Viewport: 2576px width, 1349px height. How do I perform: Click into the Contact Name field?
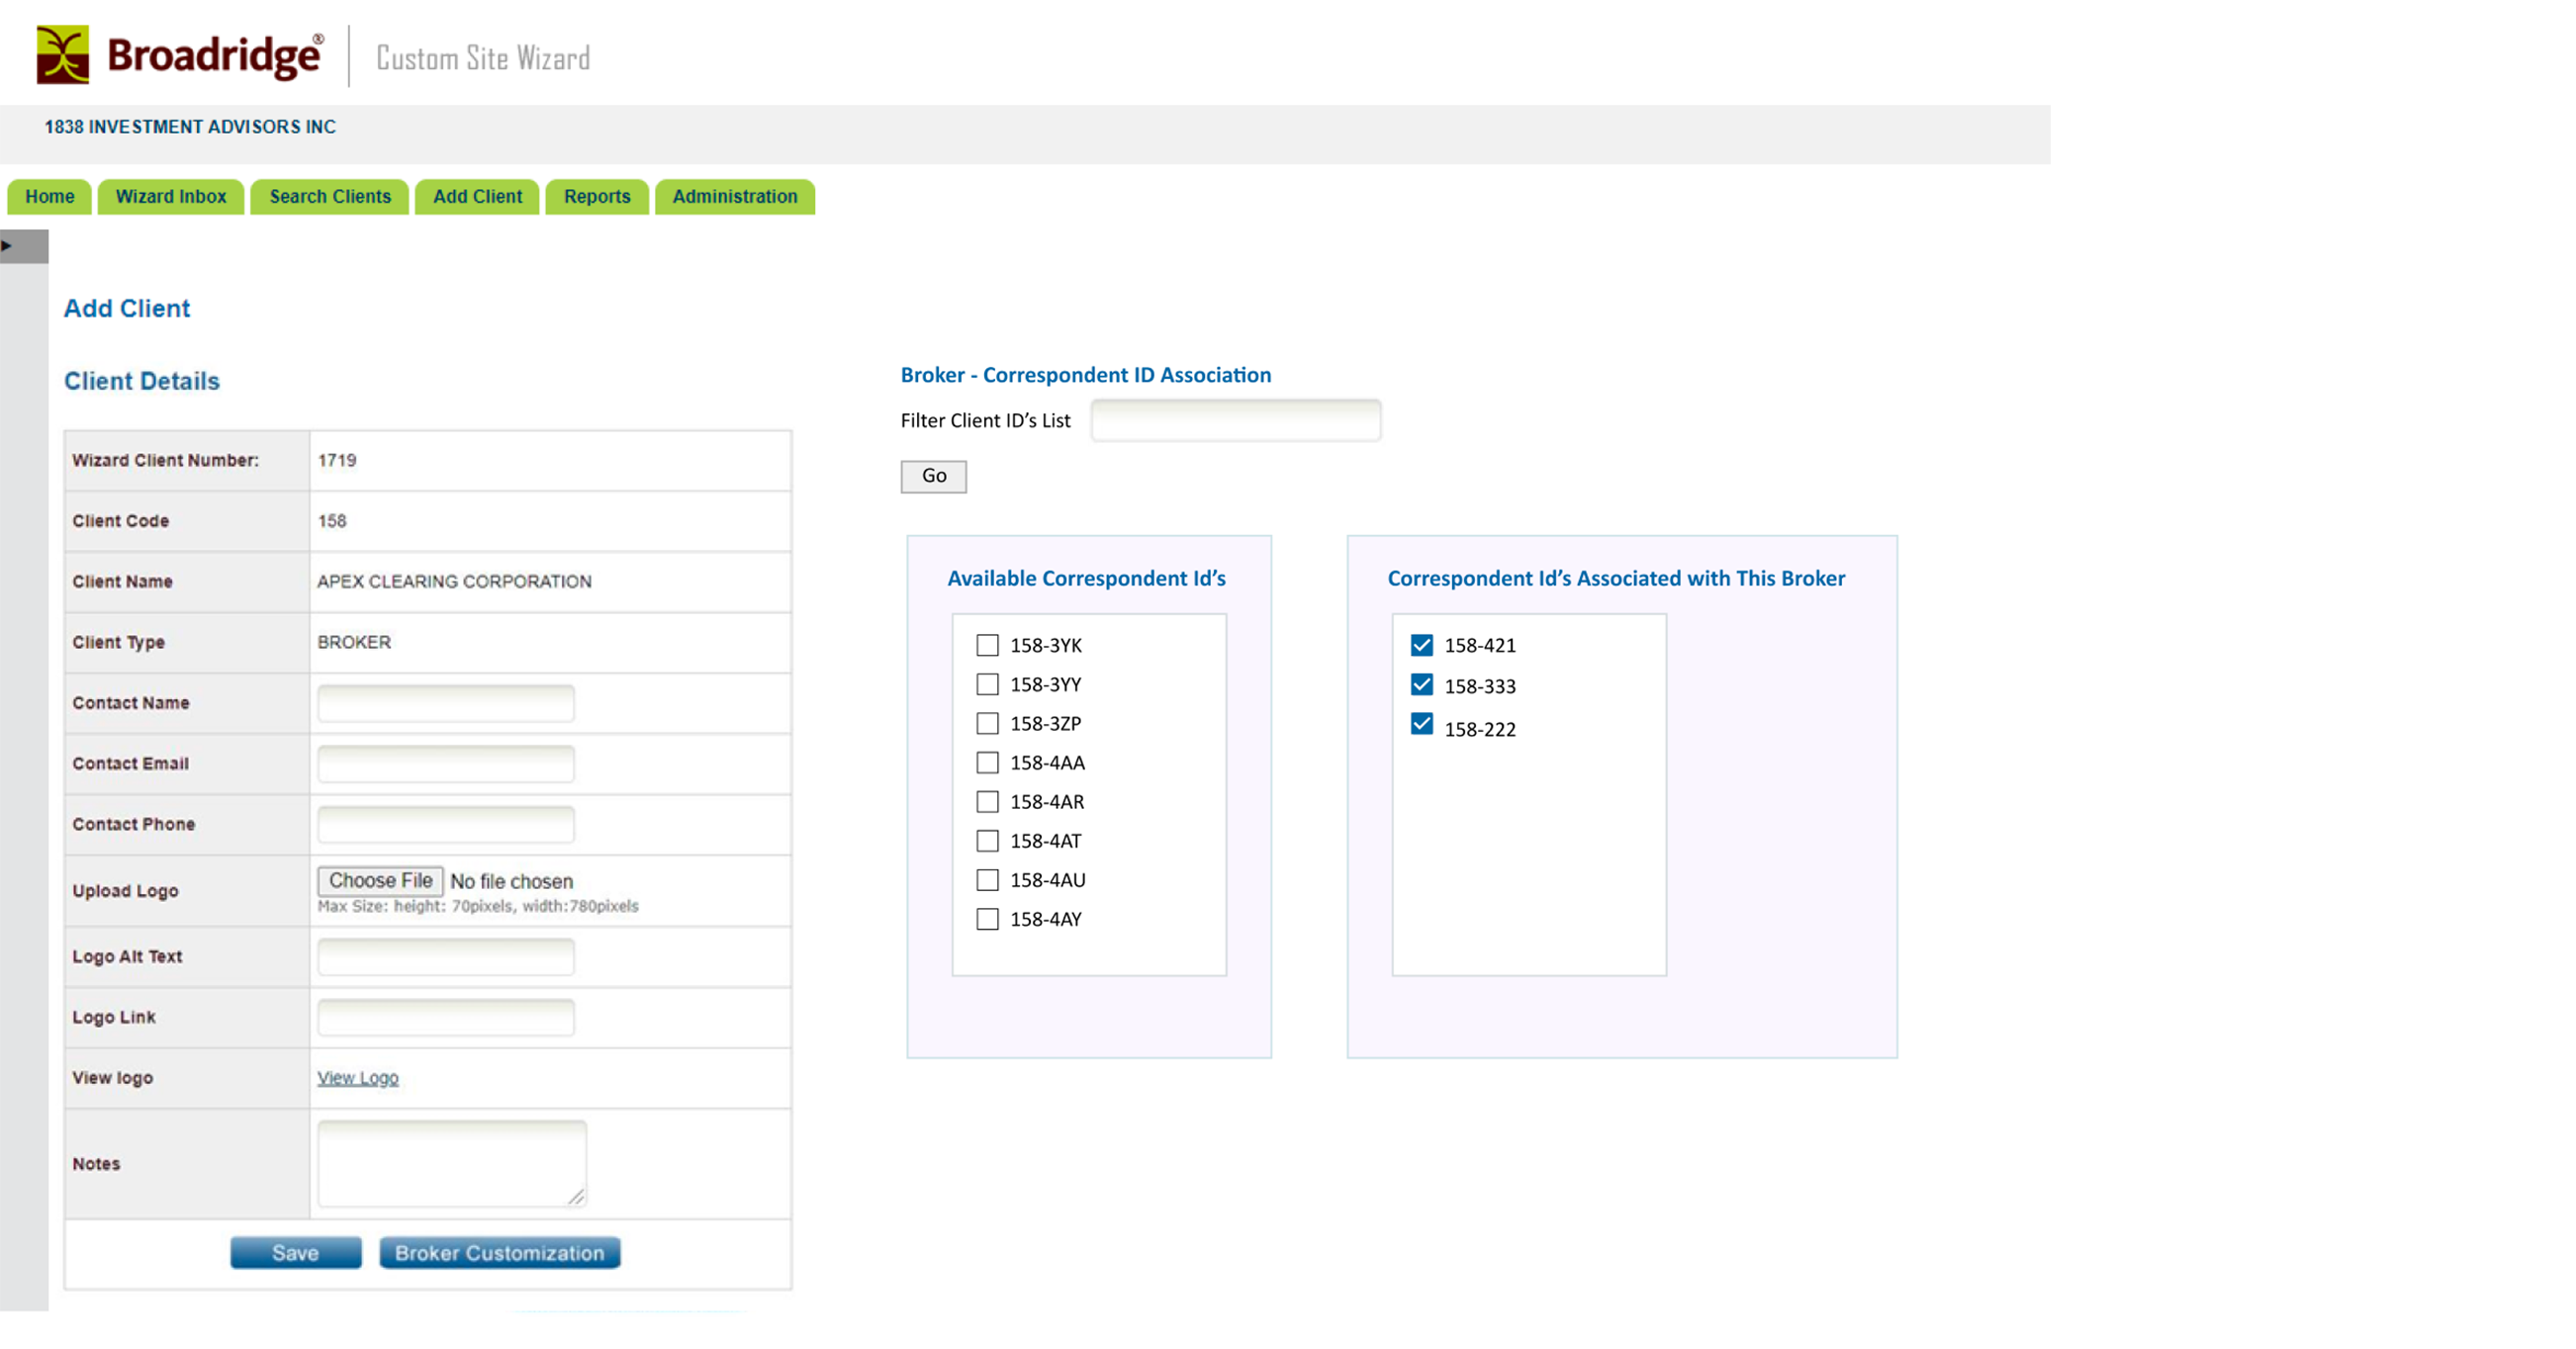point(446,703)
